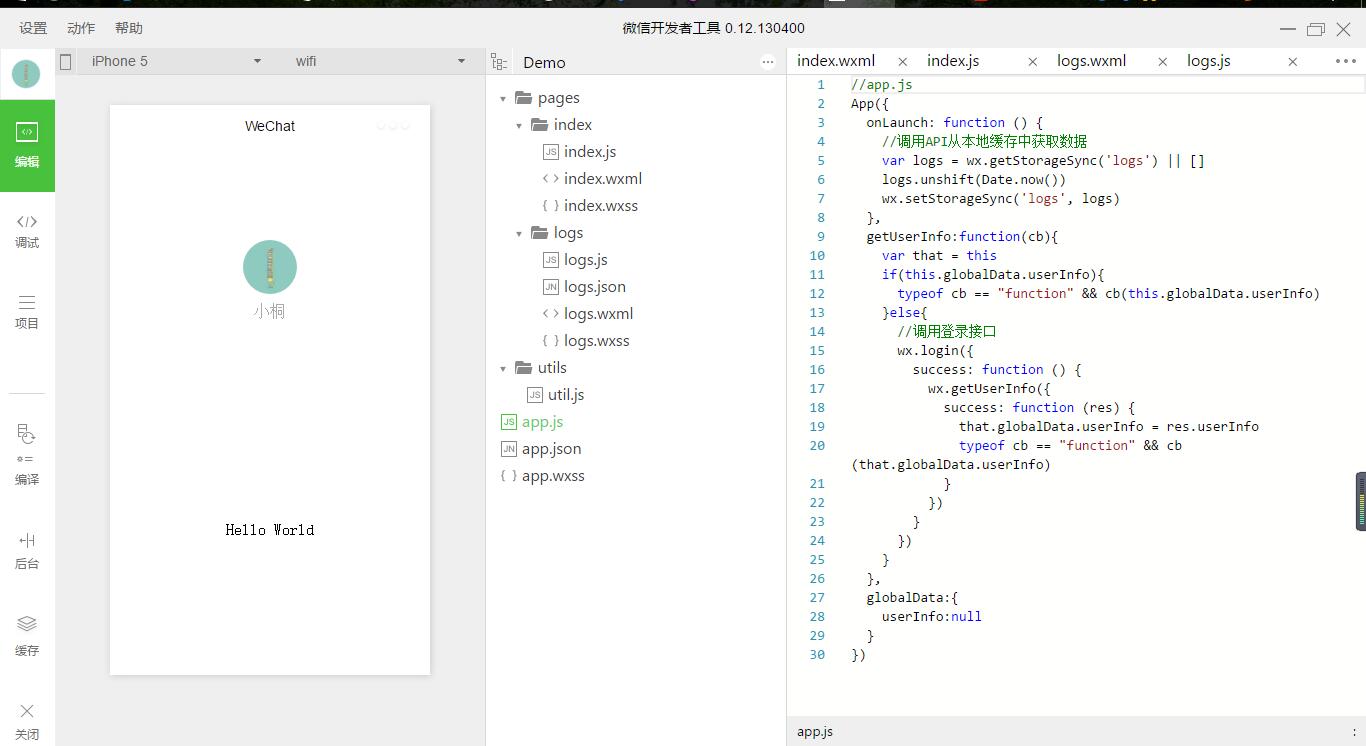
Task: Open logs.wxss in the file tree
Action: pyautogui.click(x=597, y=341)
